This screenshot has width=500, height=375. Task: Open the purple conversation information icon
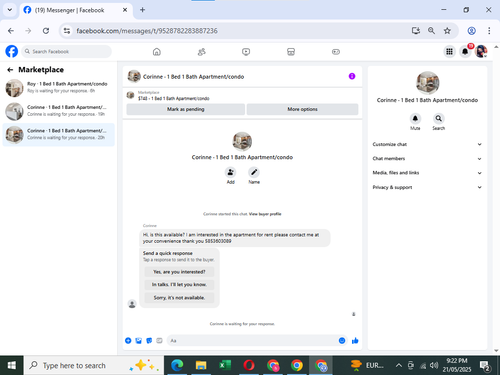click(x=352, y=76)
